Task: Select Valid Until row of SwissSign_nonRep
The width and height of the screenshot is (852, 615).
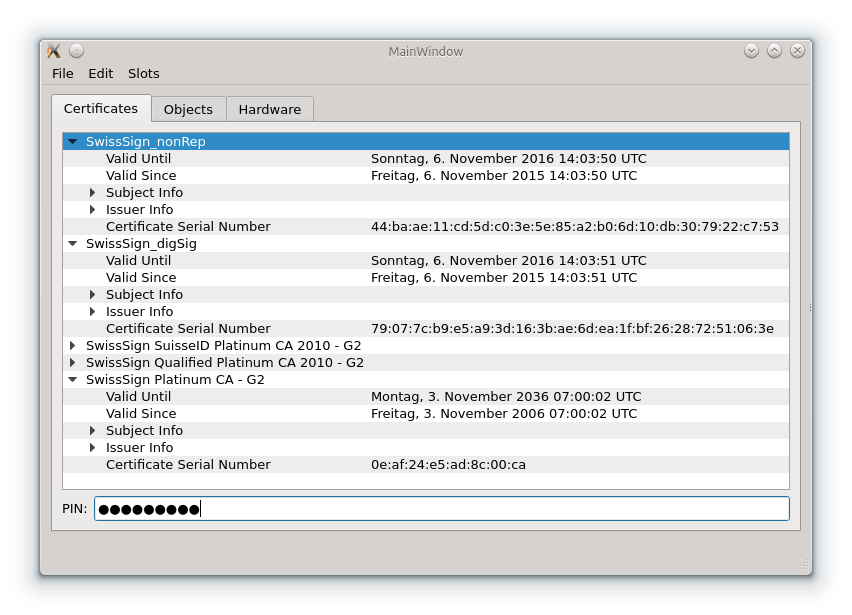Action: (426, 159)
